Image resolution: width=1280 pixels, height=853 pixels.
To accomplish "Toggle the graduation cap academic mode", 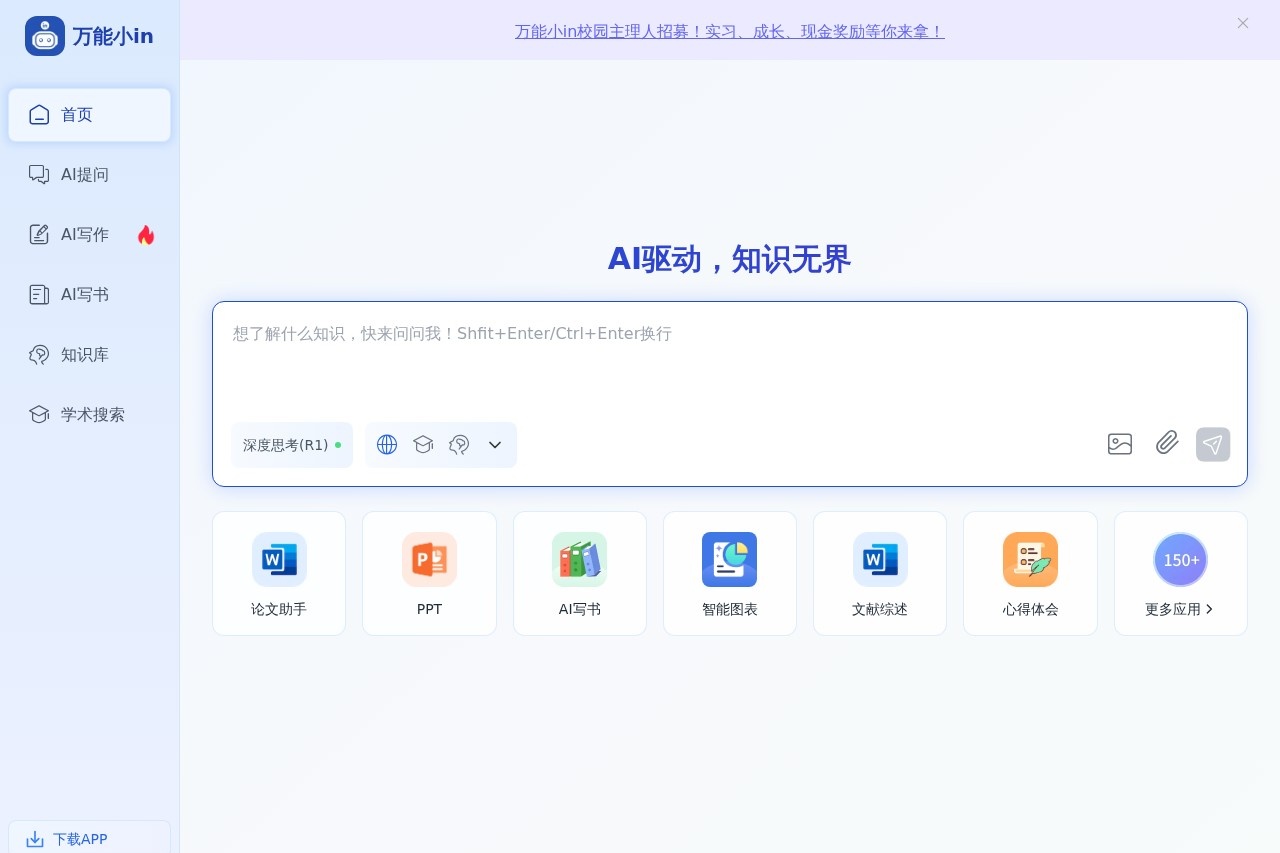I will (x=423, y=444).
